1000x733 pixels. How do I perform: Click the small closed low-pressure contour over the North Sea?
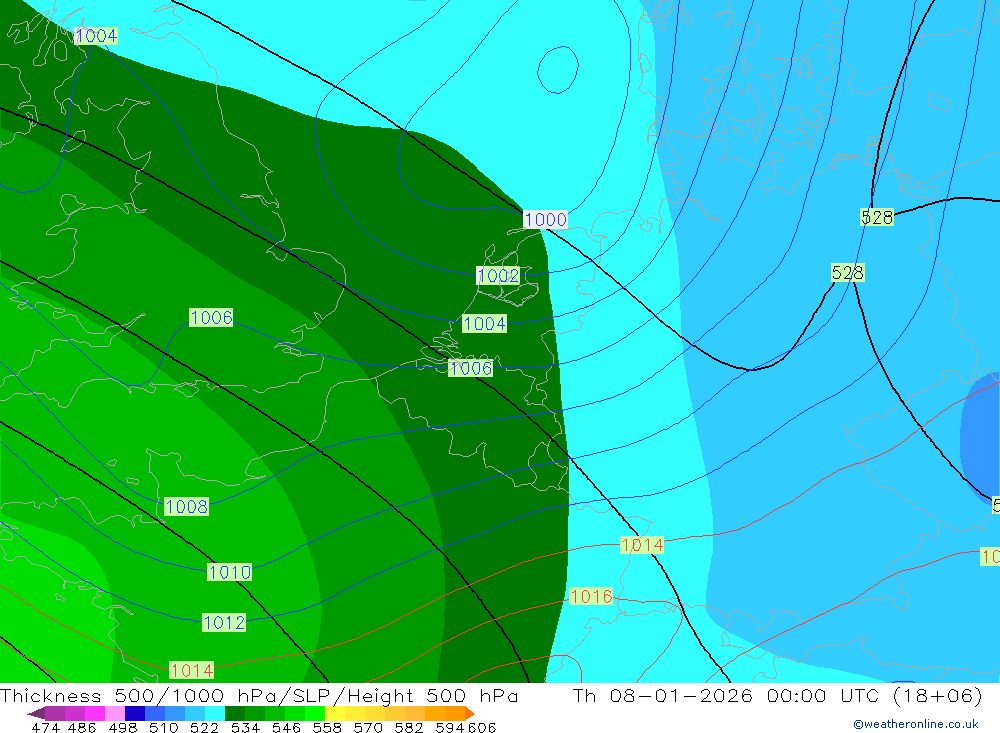558,70
